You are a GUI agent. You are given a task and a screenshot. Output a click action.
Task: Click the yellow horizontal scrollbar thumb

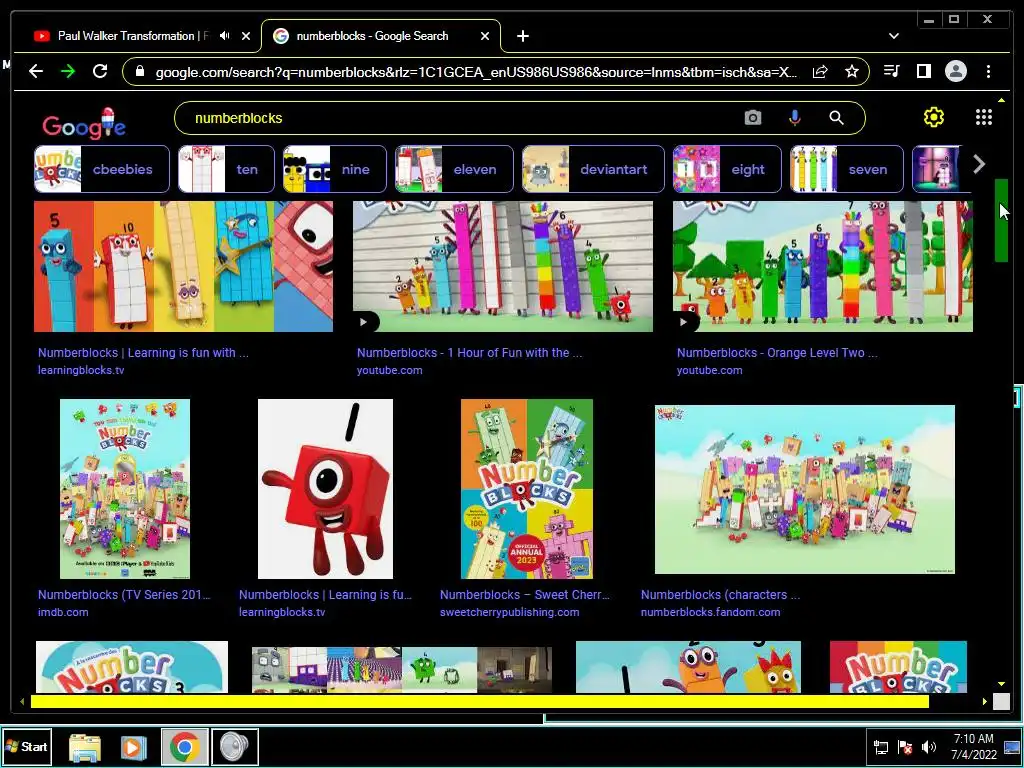point(479,701)
